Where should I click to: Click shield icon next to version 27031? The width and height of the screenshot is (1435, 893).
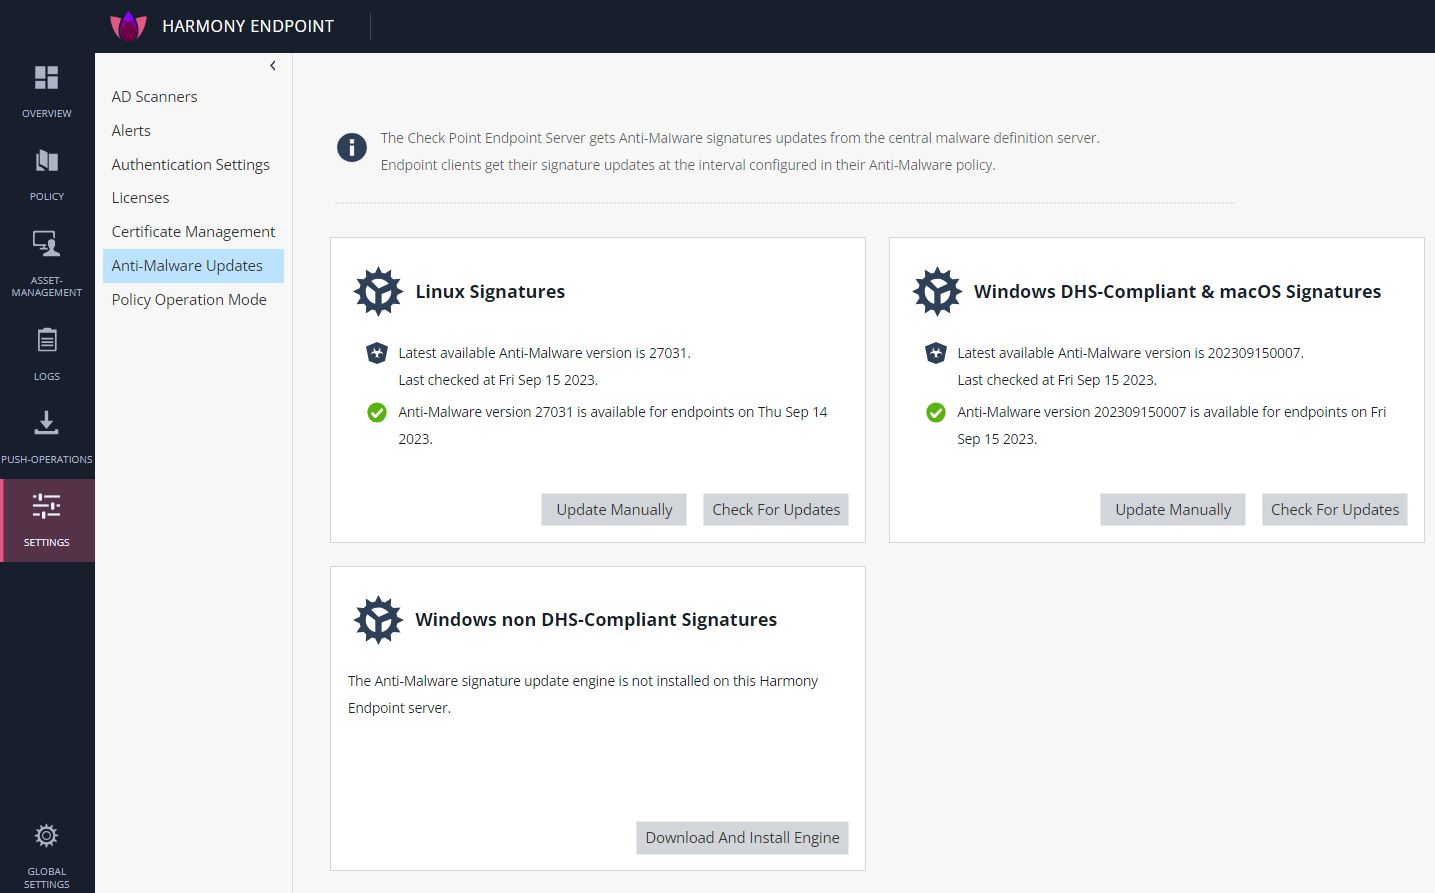click(x=377, y=353)
